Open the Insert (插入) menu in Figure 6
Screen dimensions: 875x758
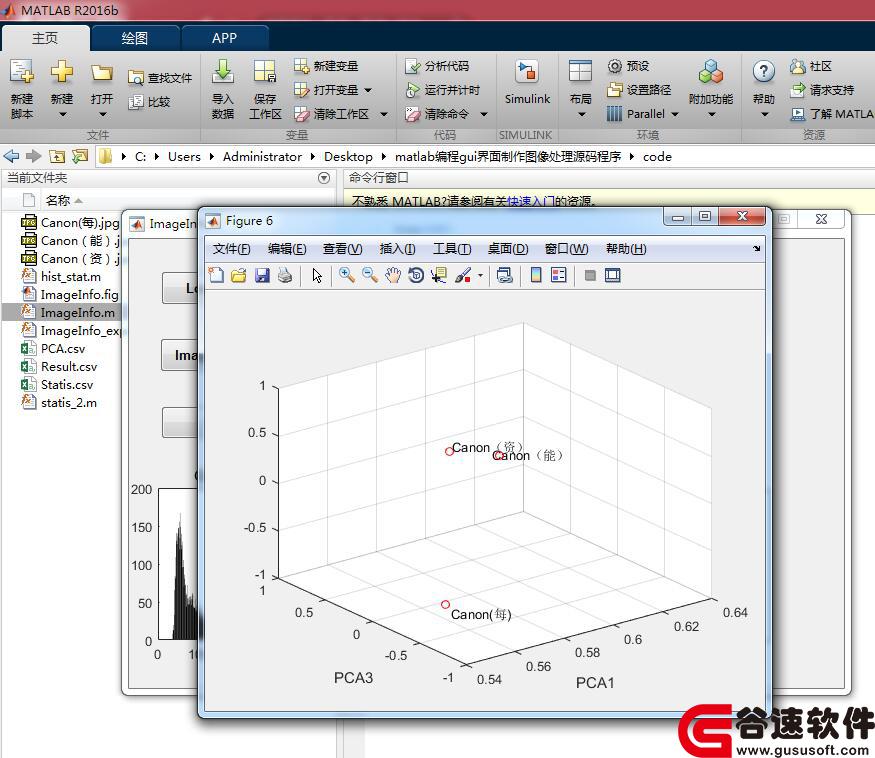pyautogui.click(x=397, y=249)
